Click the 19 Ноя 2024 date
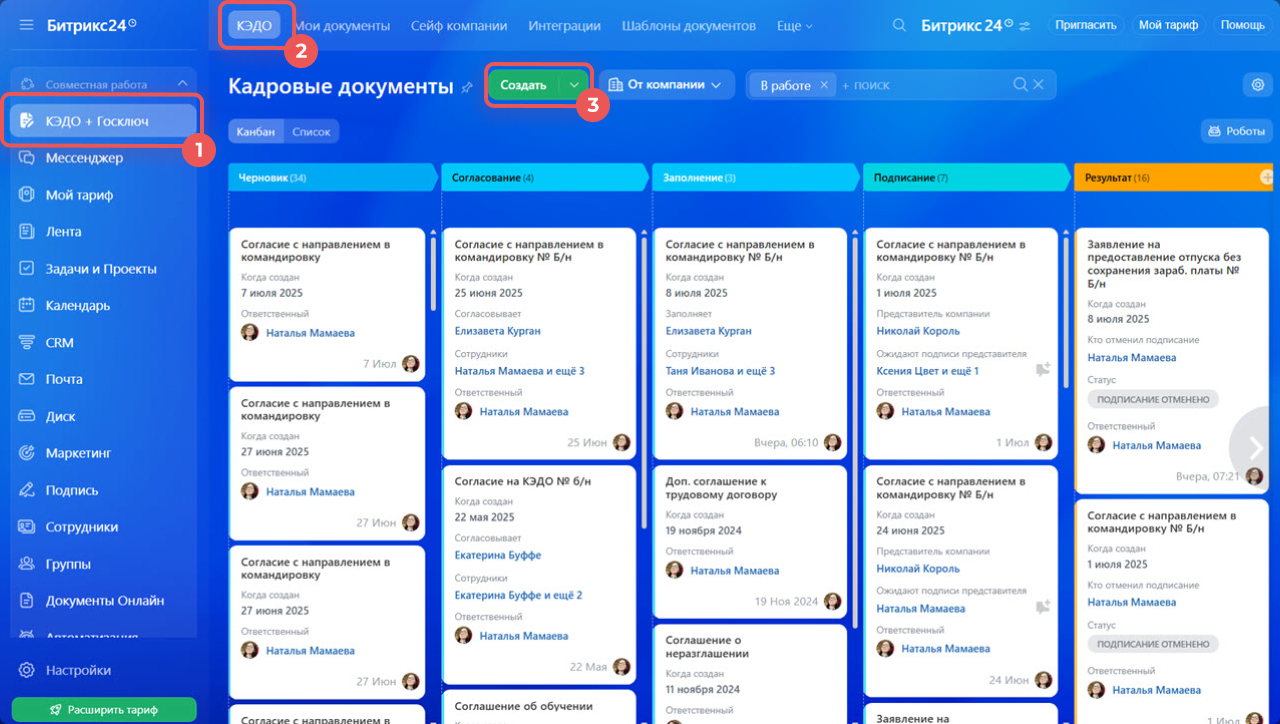 click(787, 602)
